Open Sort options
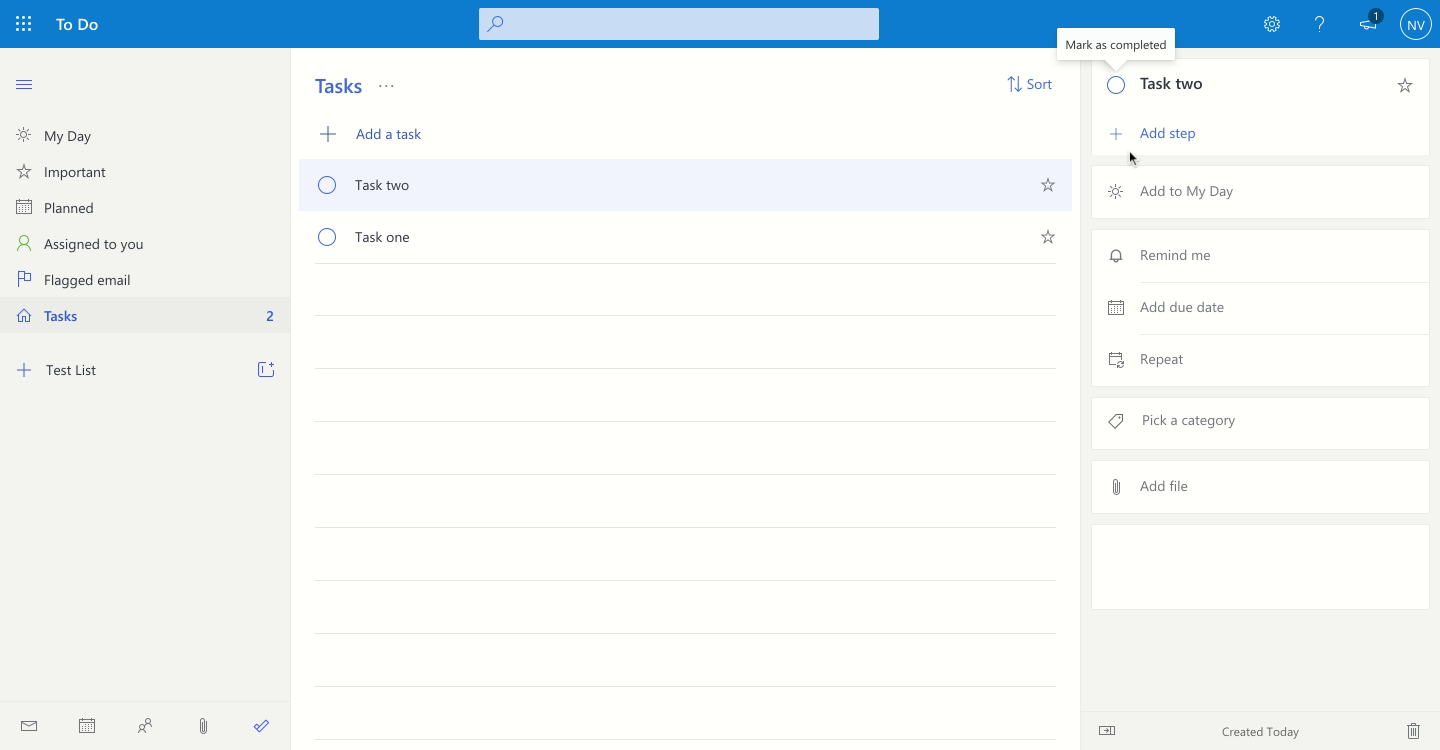 click(1029, 84)
